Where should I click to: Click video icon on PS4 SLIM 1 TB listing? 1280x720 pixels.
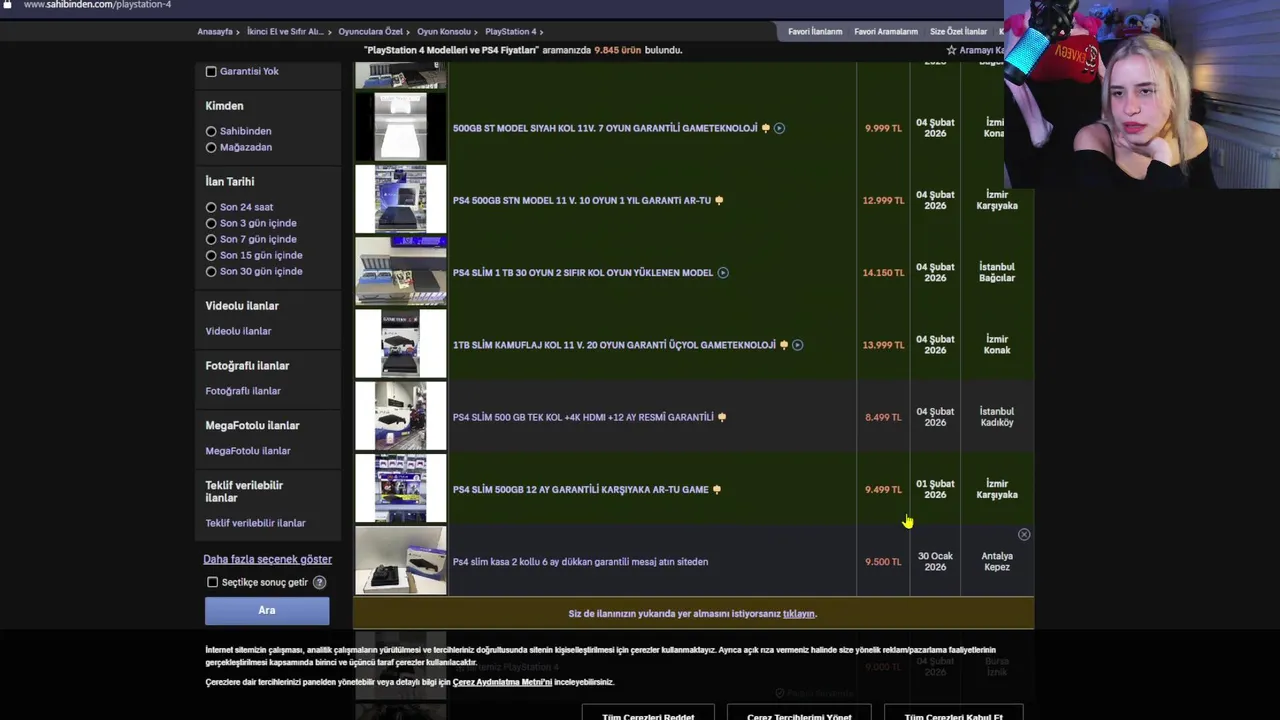click(x=723, y=272)
